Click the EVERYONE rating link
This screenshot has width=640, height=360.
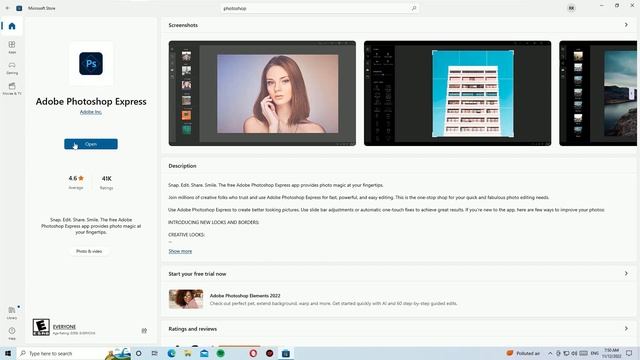(x=64, y=327)
